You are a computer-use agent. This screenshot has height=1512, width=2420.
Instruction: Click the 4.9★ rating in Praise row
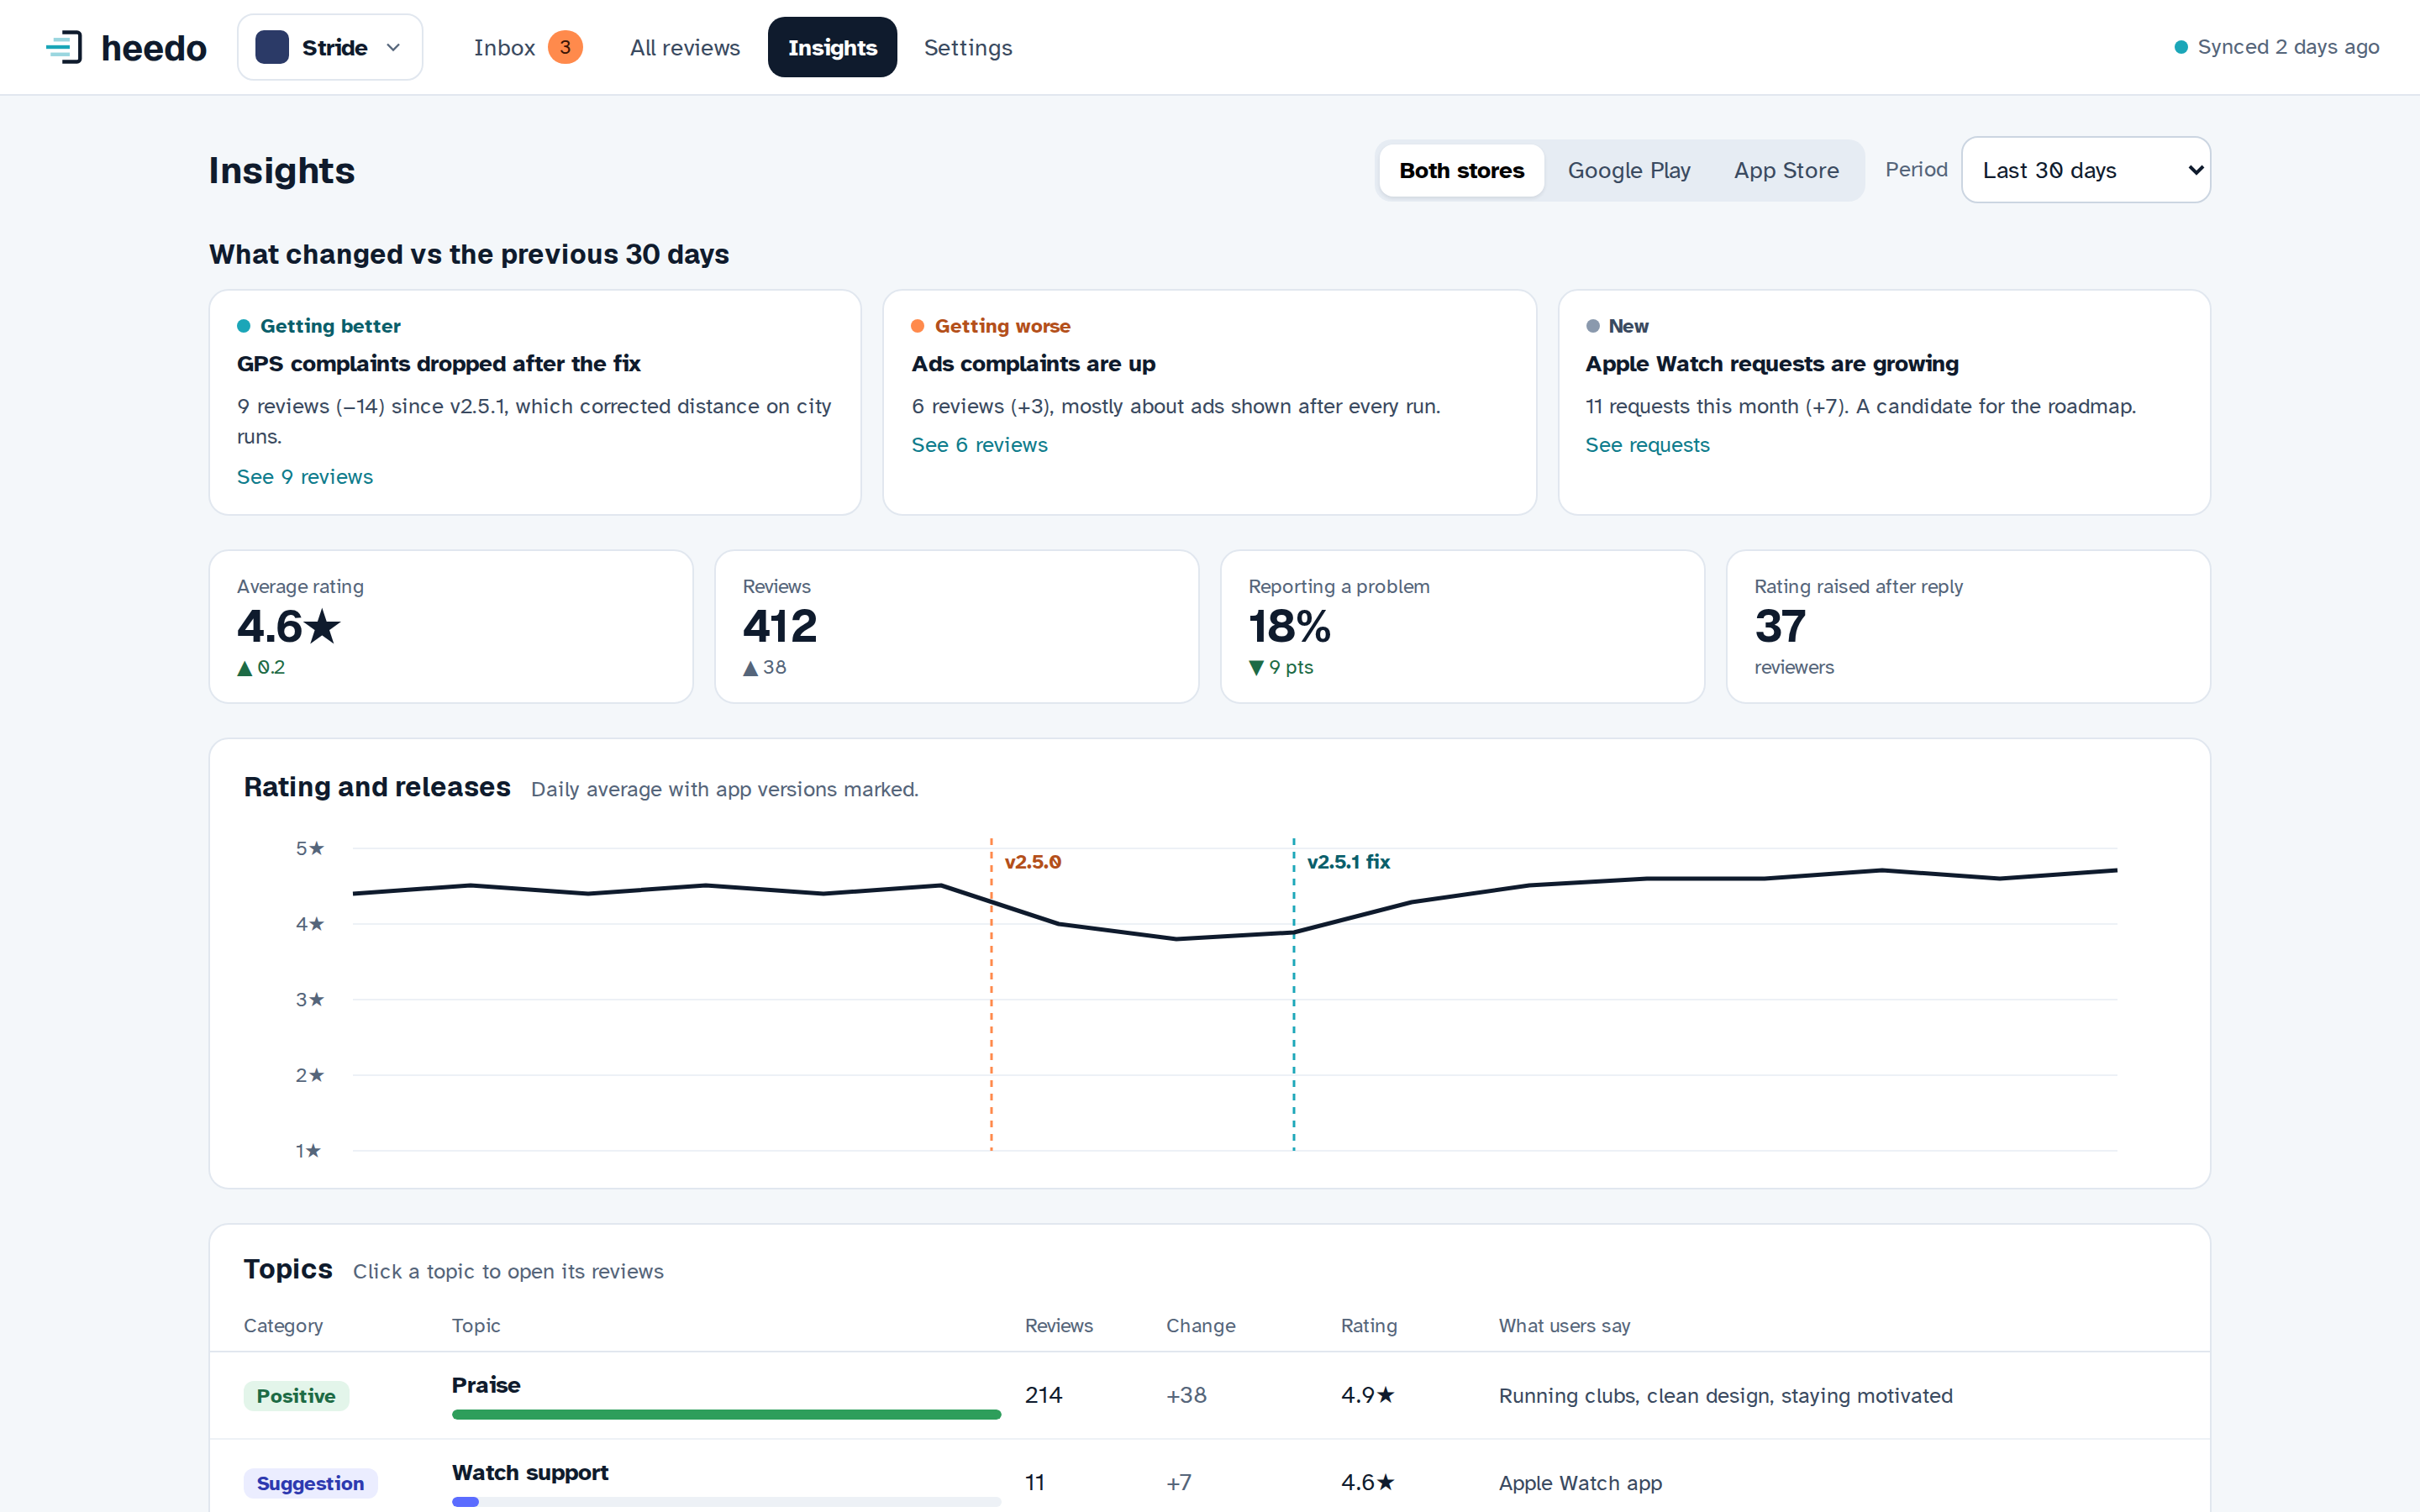(x=1367, y=1396)
